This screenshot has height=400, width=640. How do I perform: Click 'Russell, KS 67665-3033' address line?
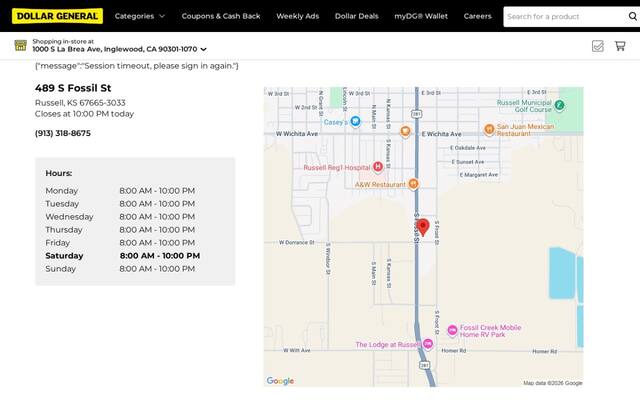click(80, 103)
